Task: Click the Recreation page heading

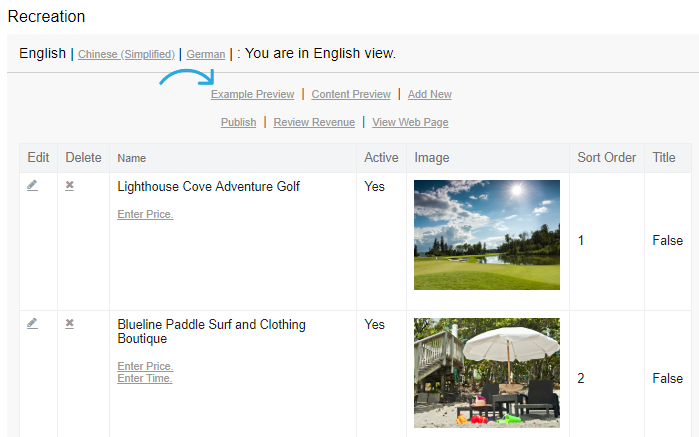Action: pyautogui.click(x=46, y=16)
